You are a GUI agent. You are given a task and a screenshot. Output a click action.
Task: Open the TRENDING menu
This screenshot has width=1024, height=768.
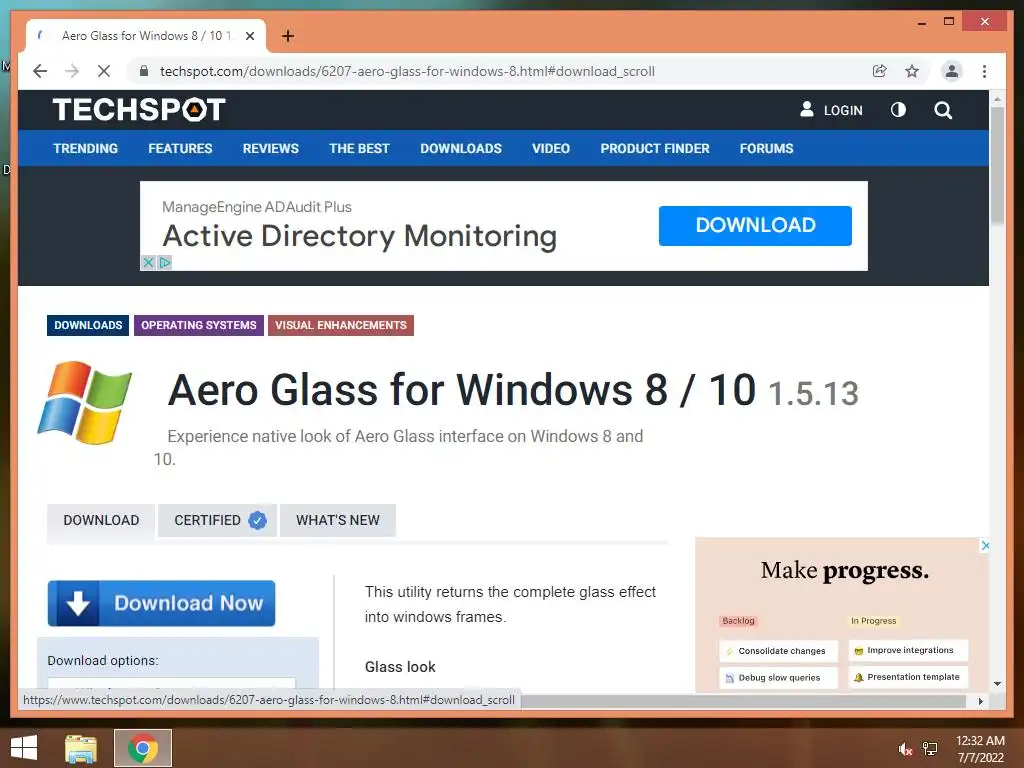point(86,148)
